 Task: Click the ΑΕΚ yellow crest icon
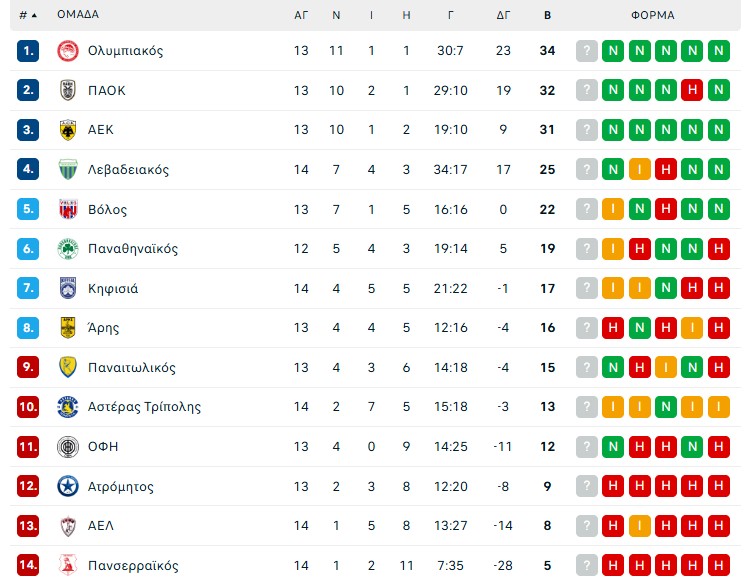pyautogui.click(x=68, y=130)
